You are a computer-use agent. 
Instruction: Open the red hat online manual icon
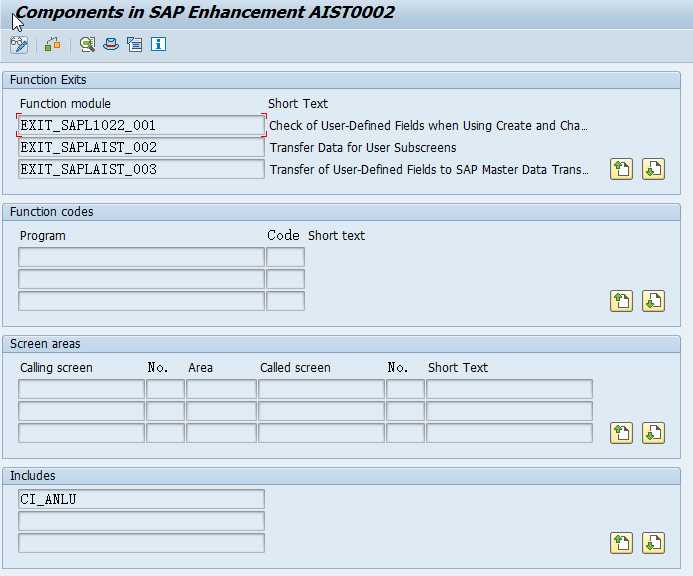[111, 44]
